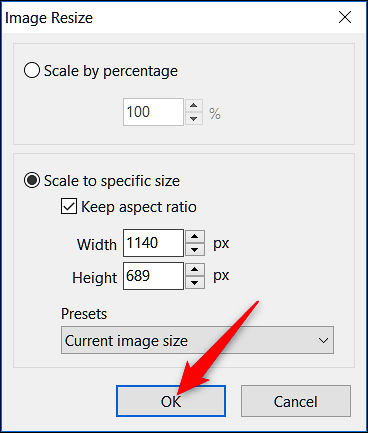368x433 pixels.
Task: Decrement Width using its down arrow
Action: [195, 249]
